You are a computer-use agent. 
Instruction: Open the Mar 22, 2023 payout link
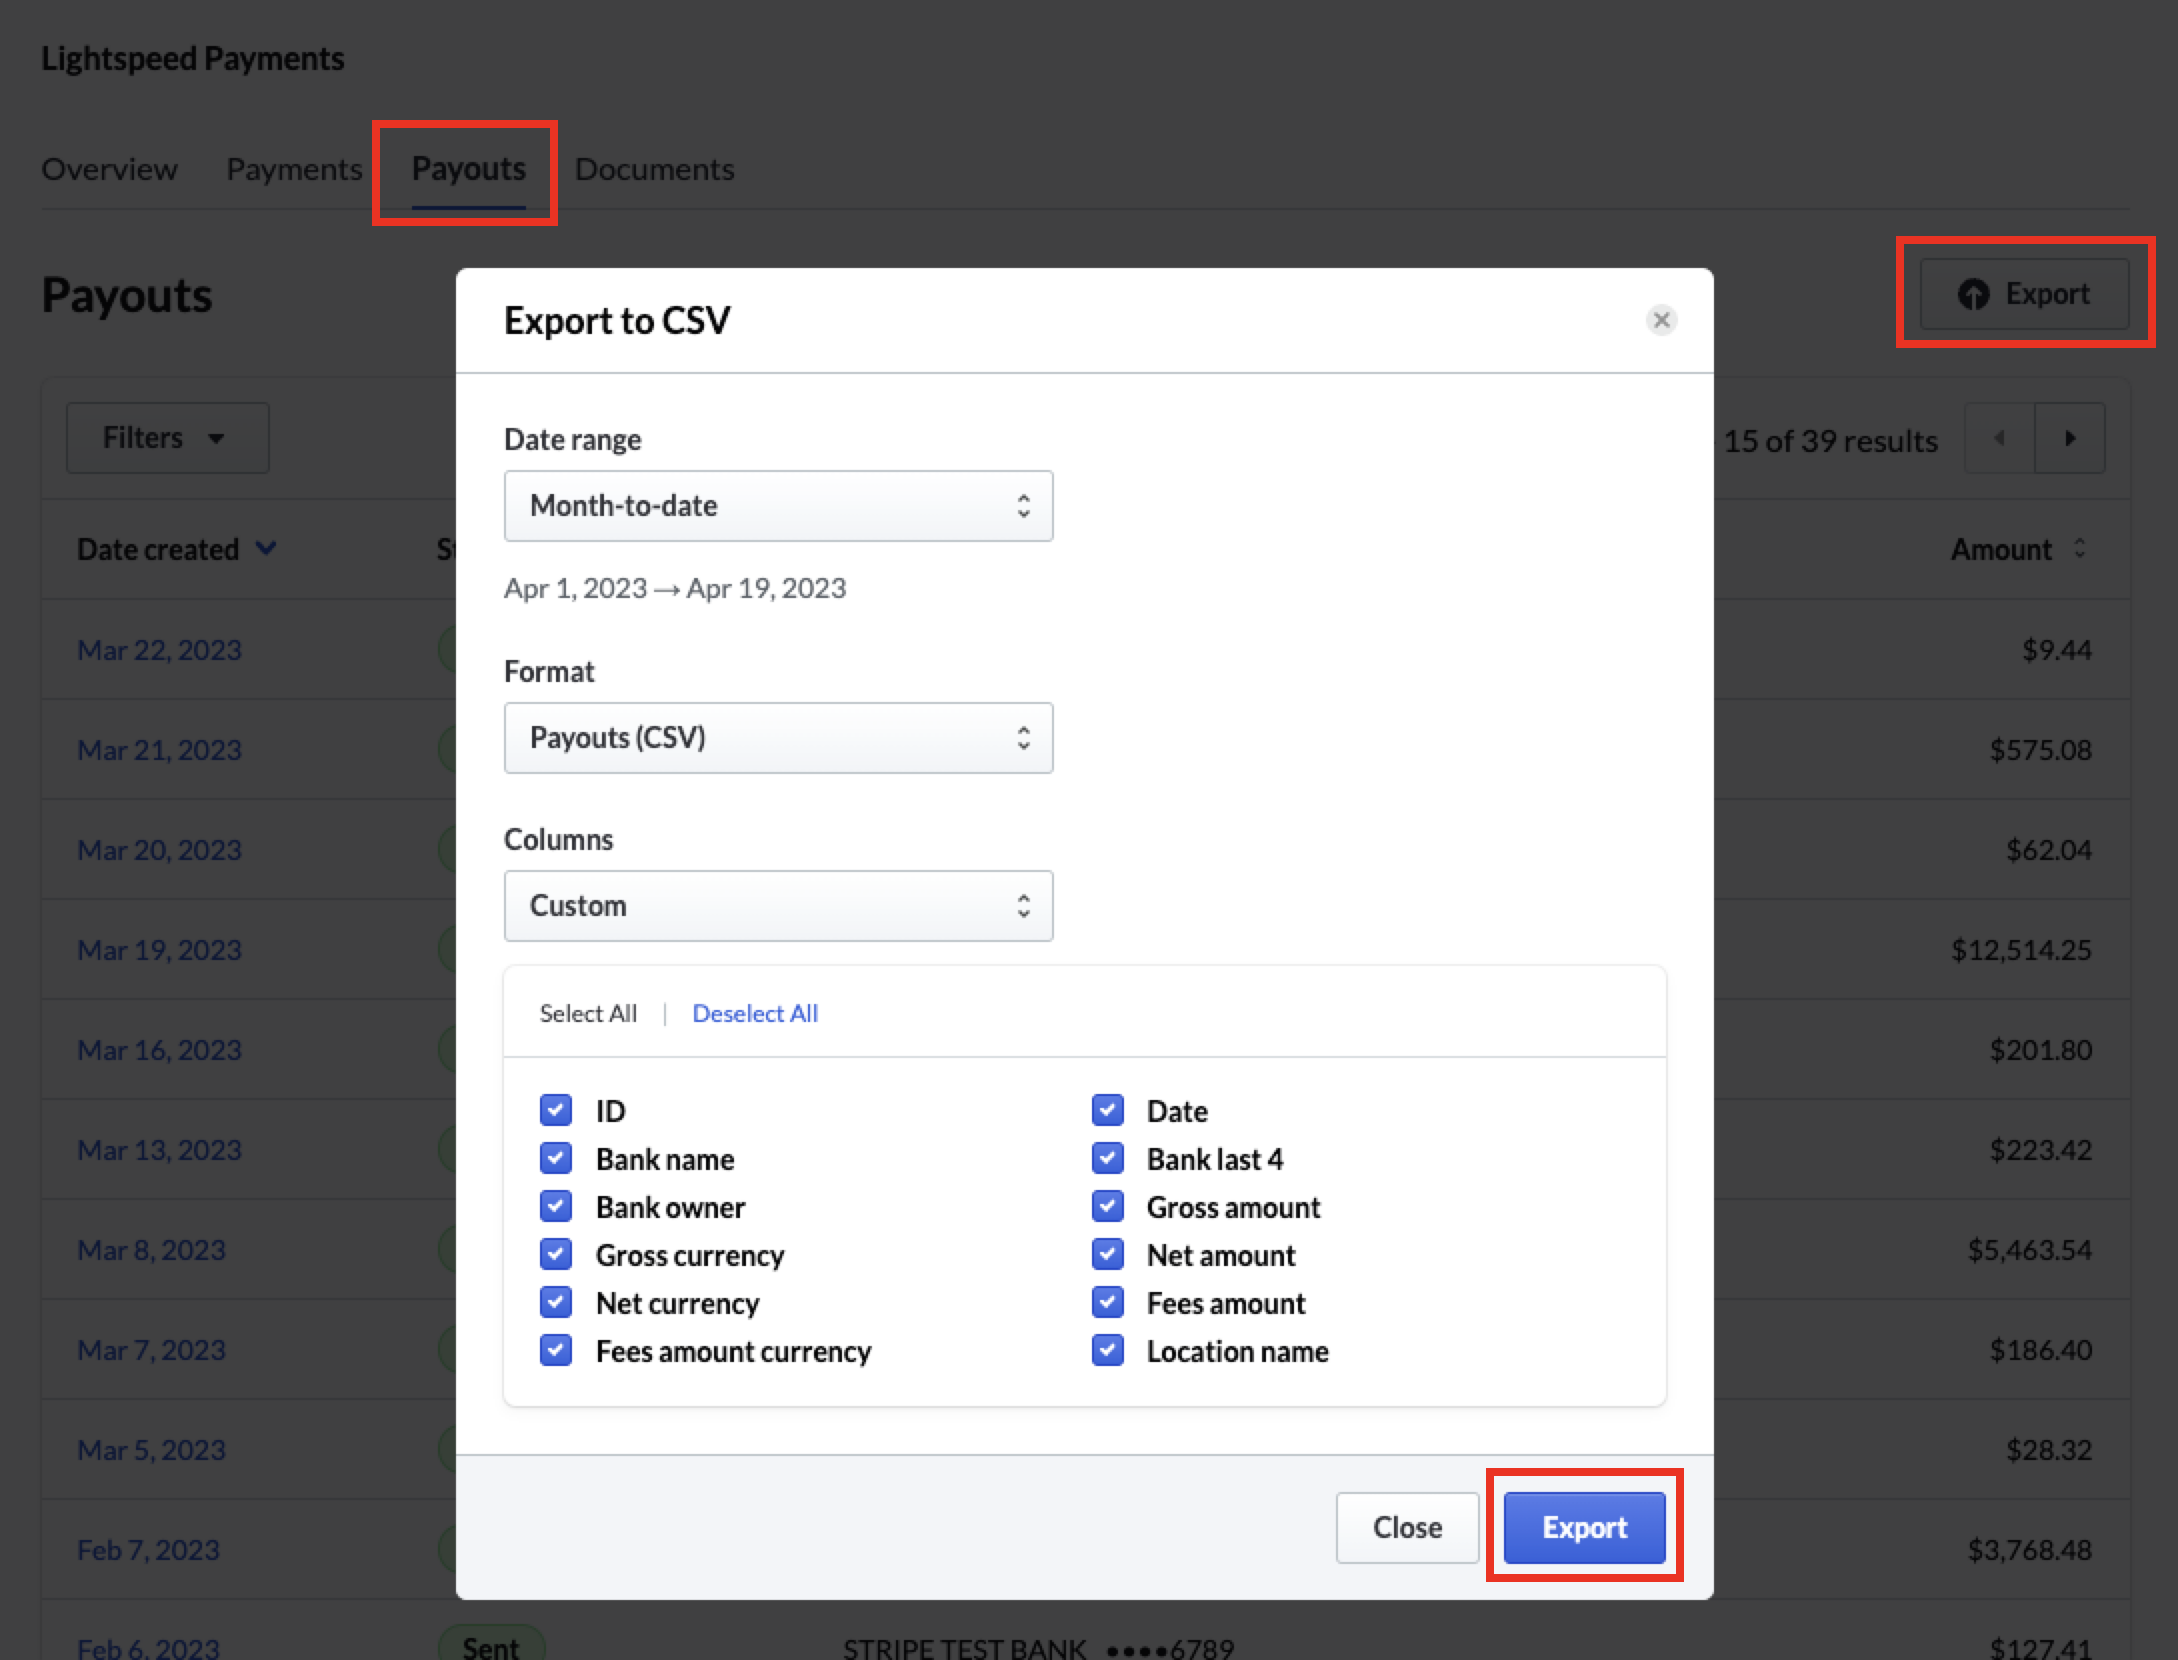[x=160, y=650]
